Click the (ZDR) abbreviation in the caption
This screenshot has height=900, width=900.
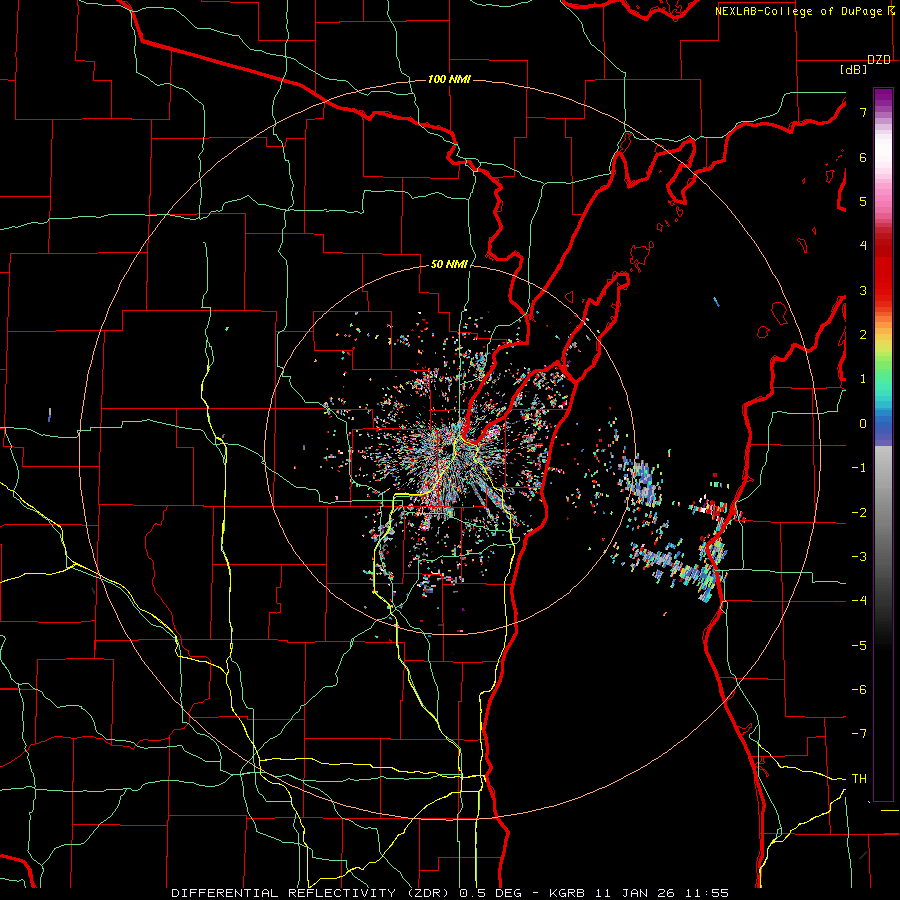click(x=427, y=893)
